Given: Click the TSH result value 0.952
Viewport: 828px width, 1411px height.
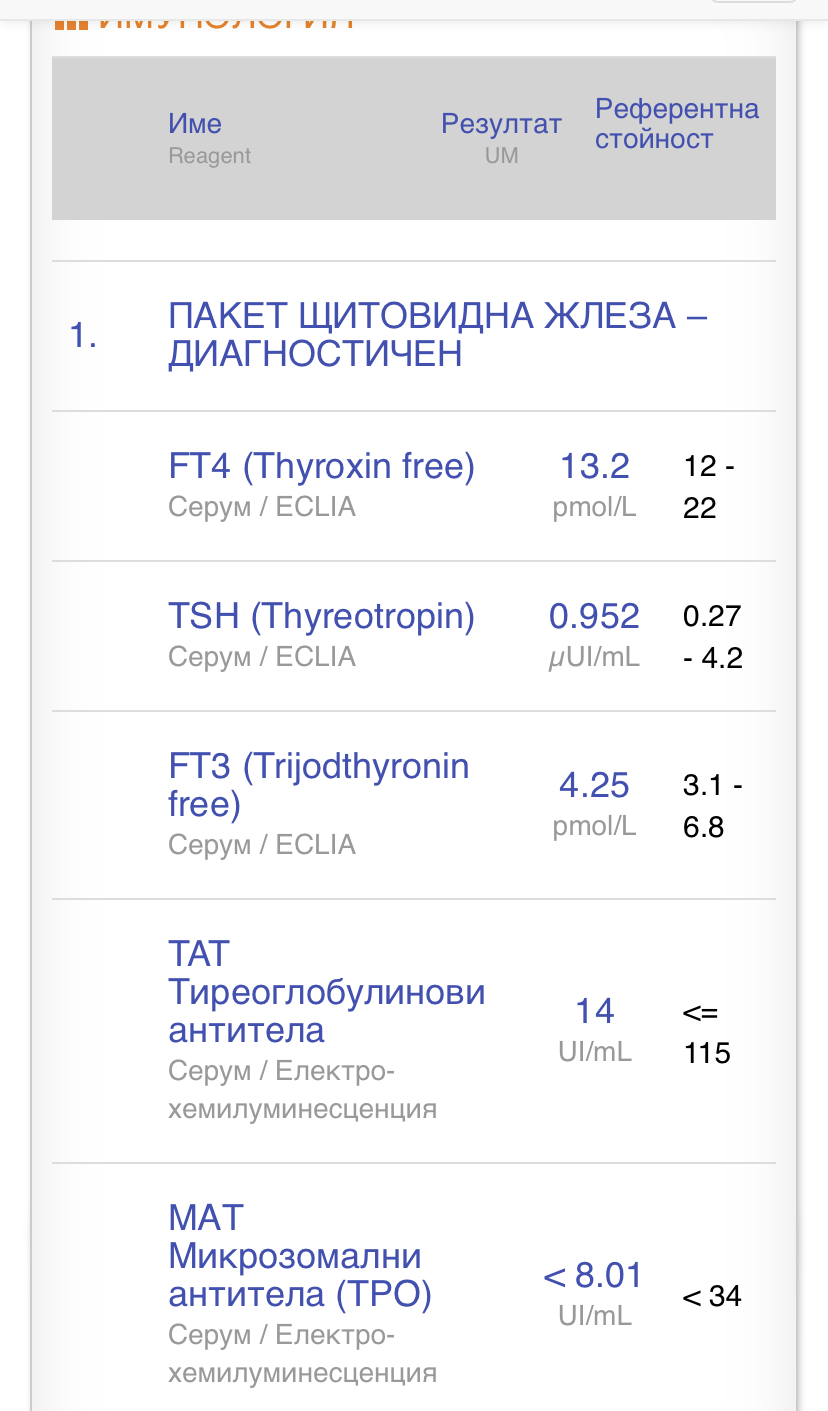Looking at the screenshot, I should (x=594, y=616).
